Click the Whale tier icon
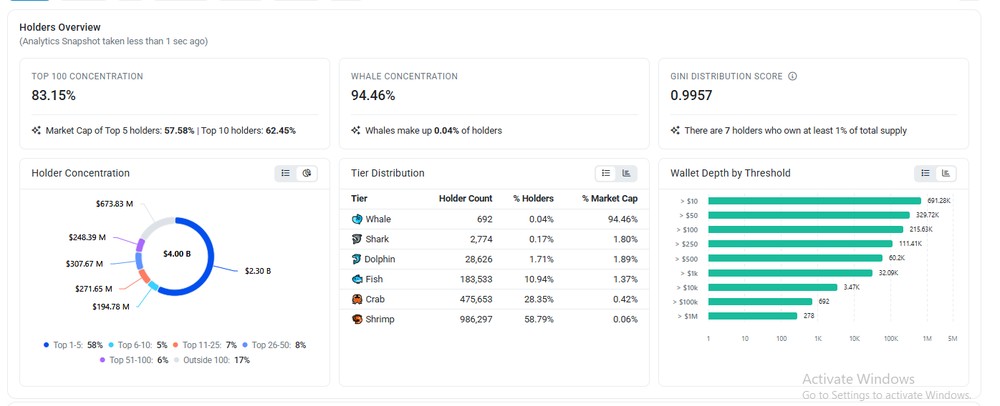 tap(357, 219)
